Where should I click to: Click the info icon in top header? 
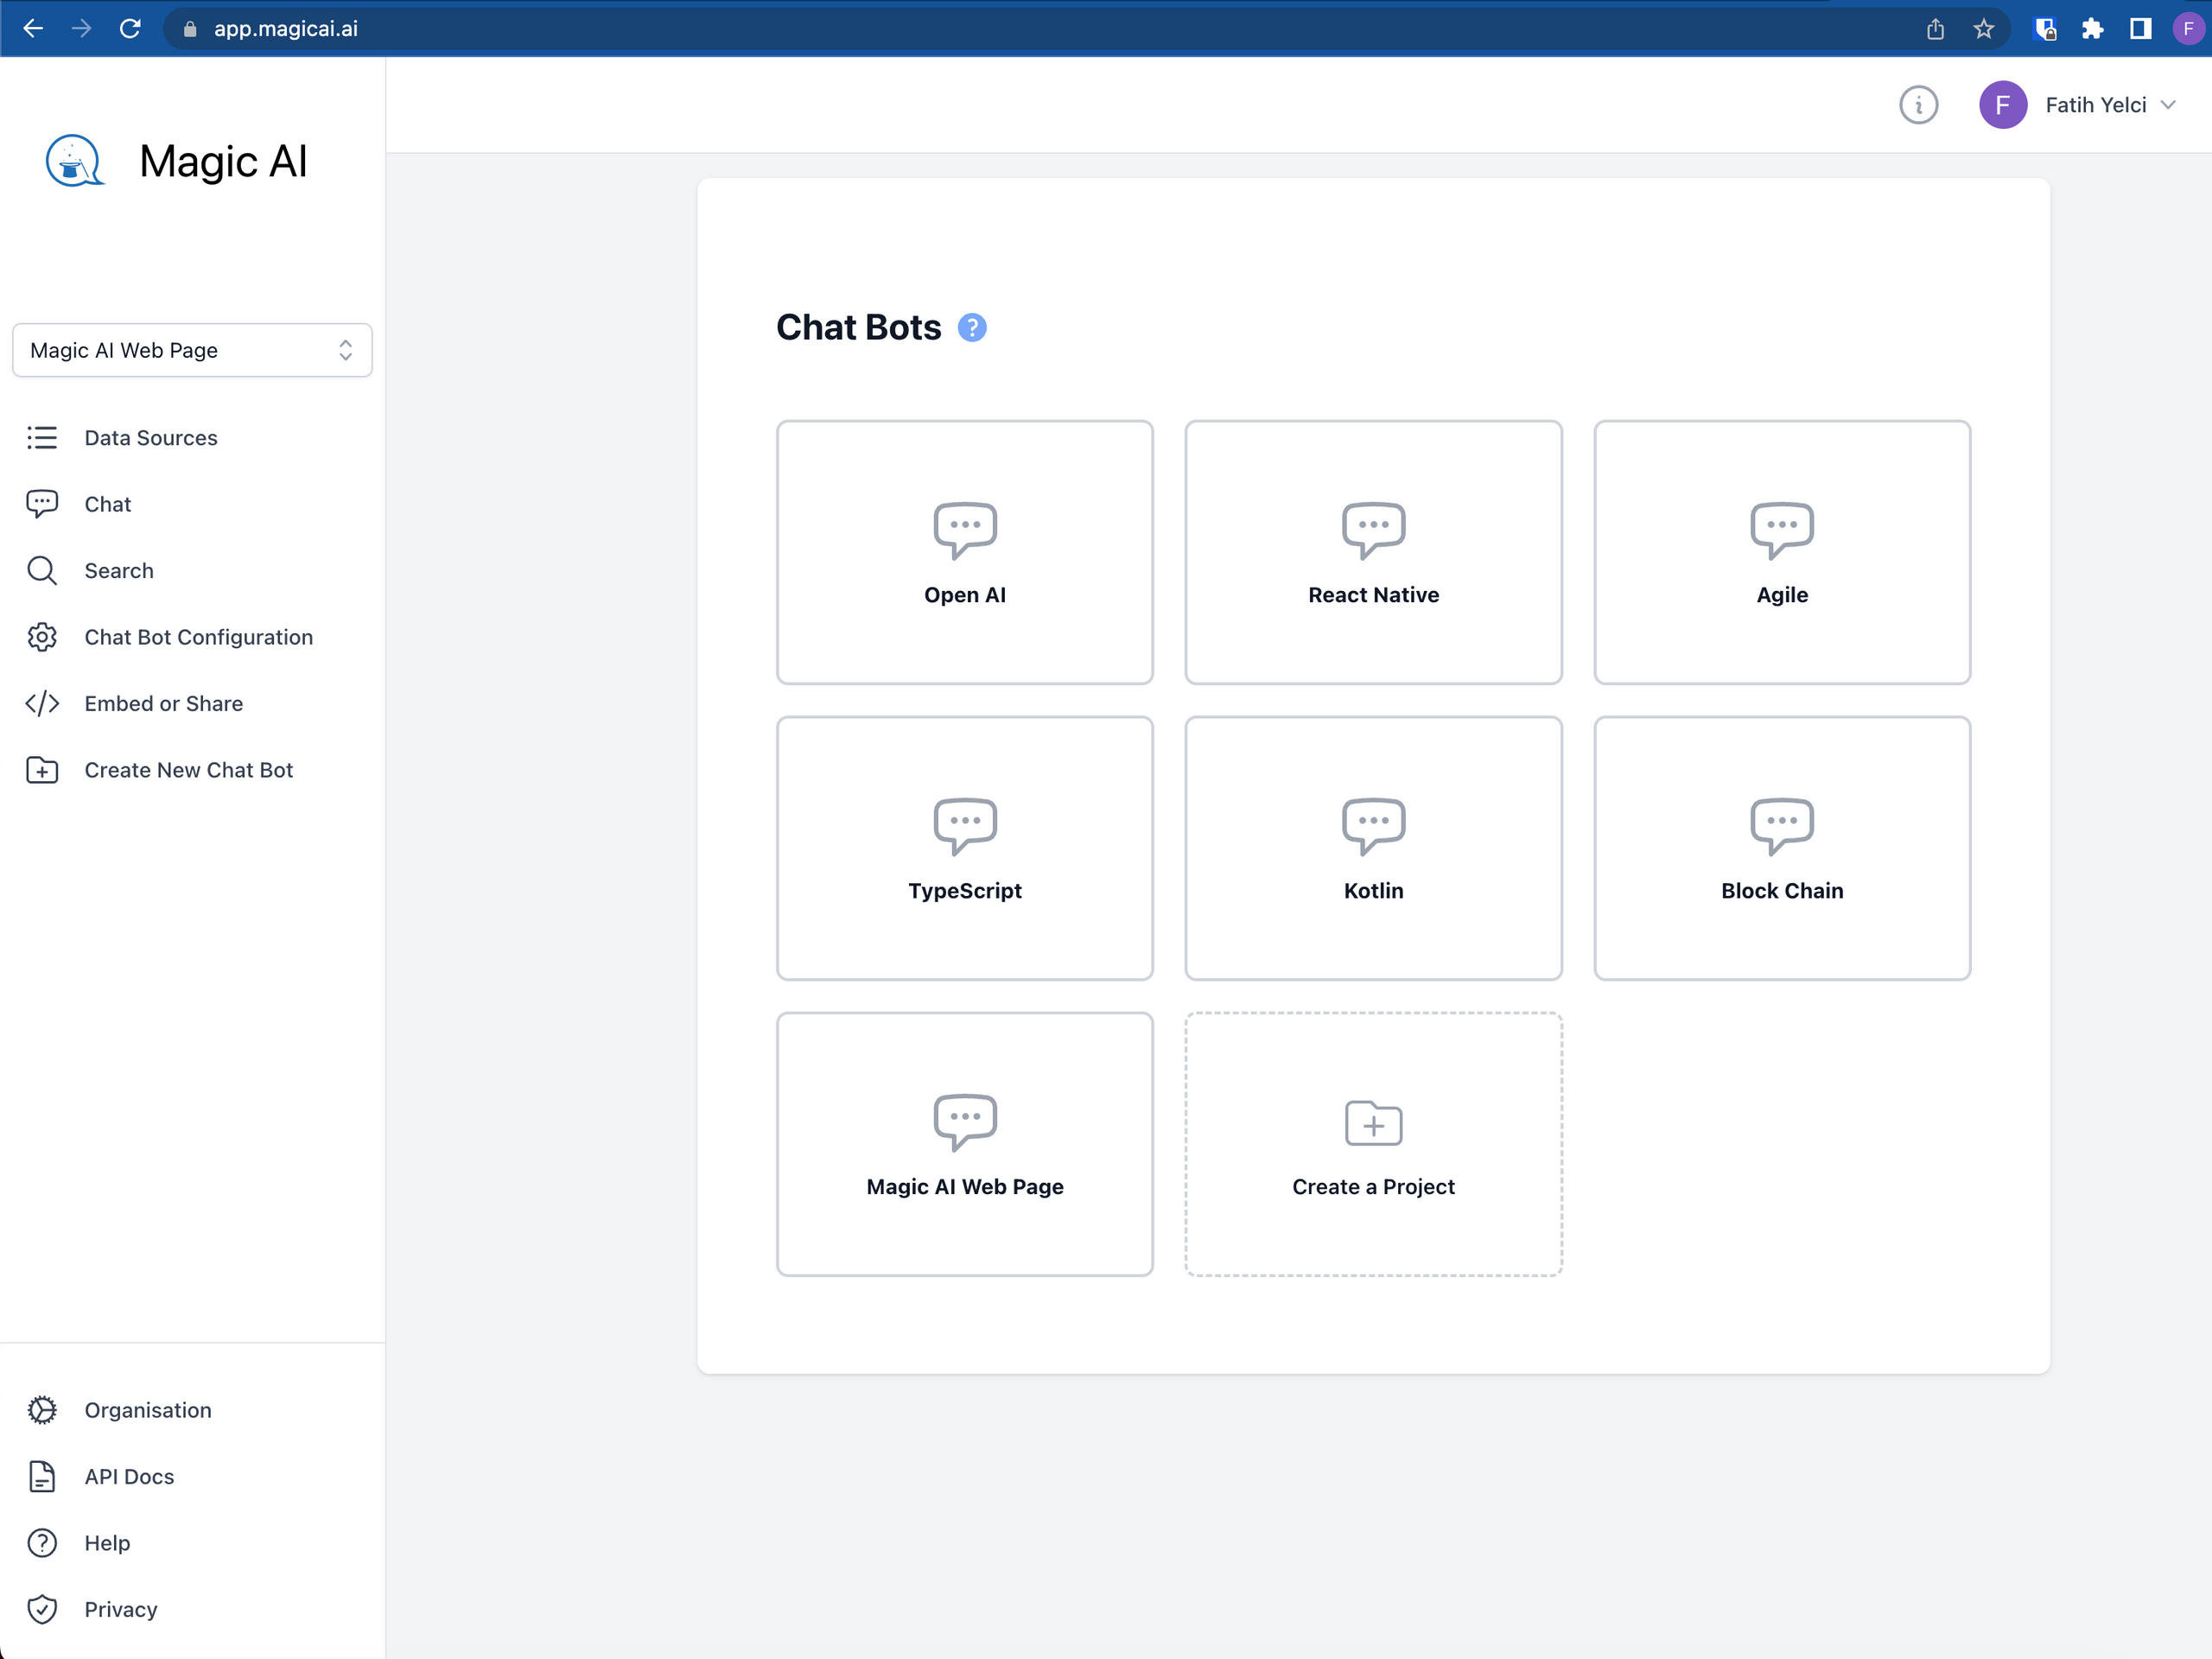coord(1918,105)
